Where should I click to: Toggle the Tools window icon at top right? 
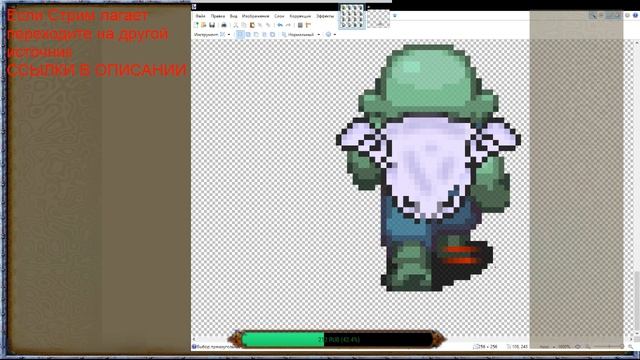[594, 16]
